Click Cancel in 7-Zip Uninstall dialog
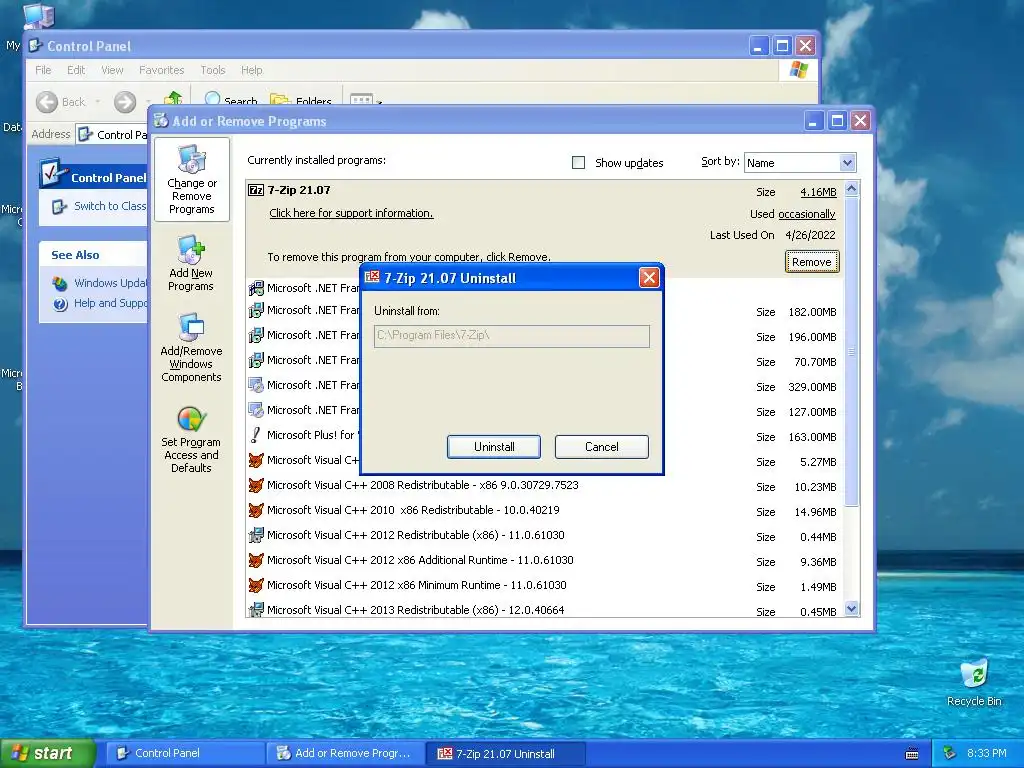Viewport: 1024px width, 768px height. point(601,447)
